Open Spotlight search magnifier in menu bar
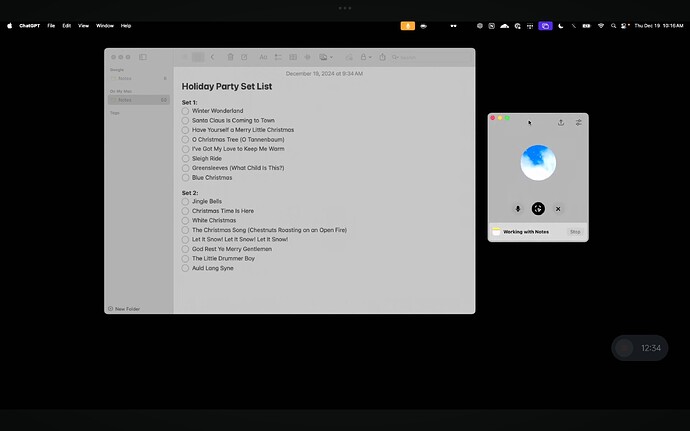The height and width of the screenshot is (431, 690). point(613,26)
